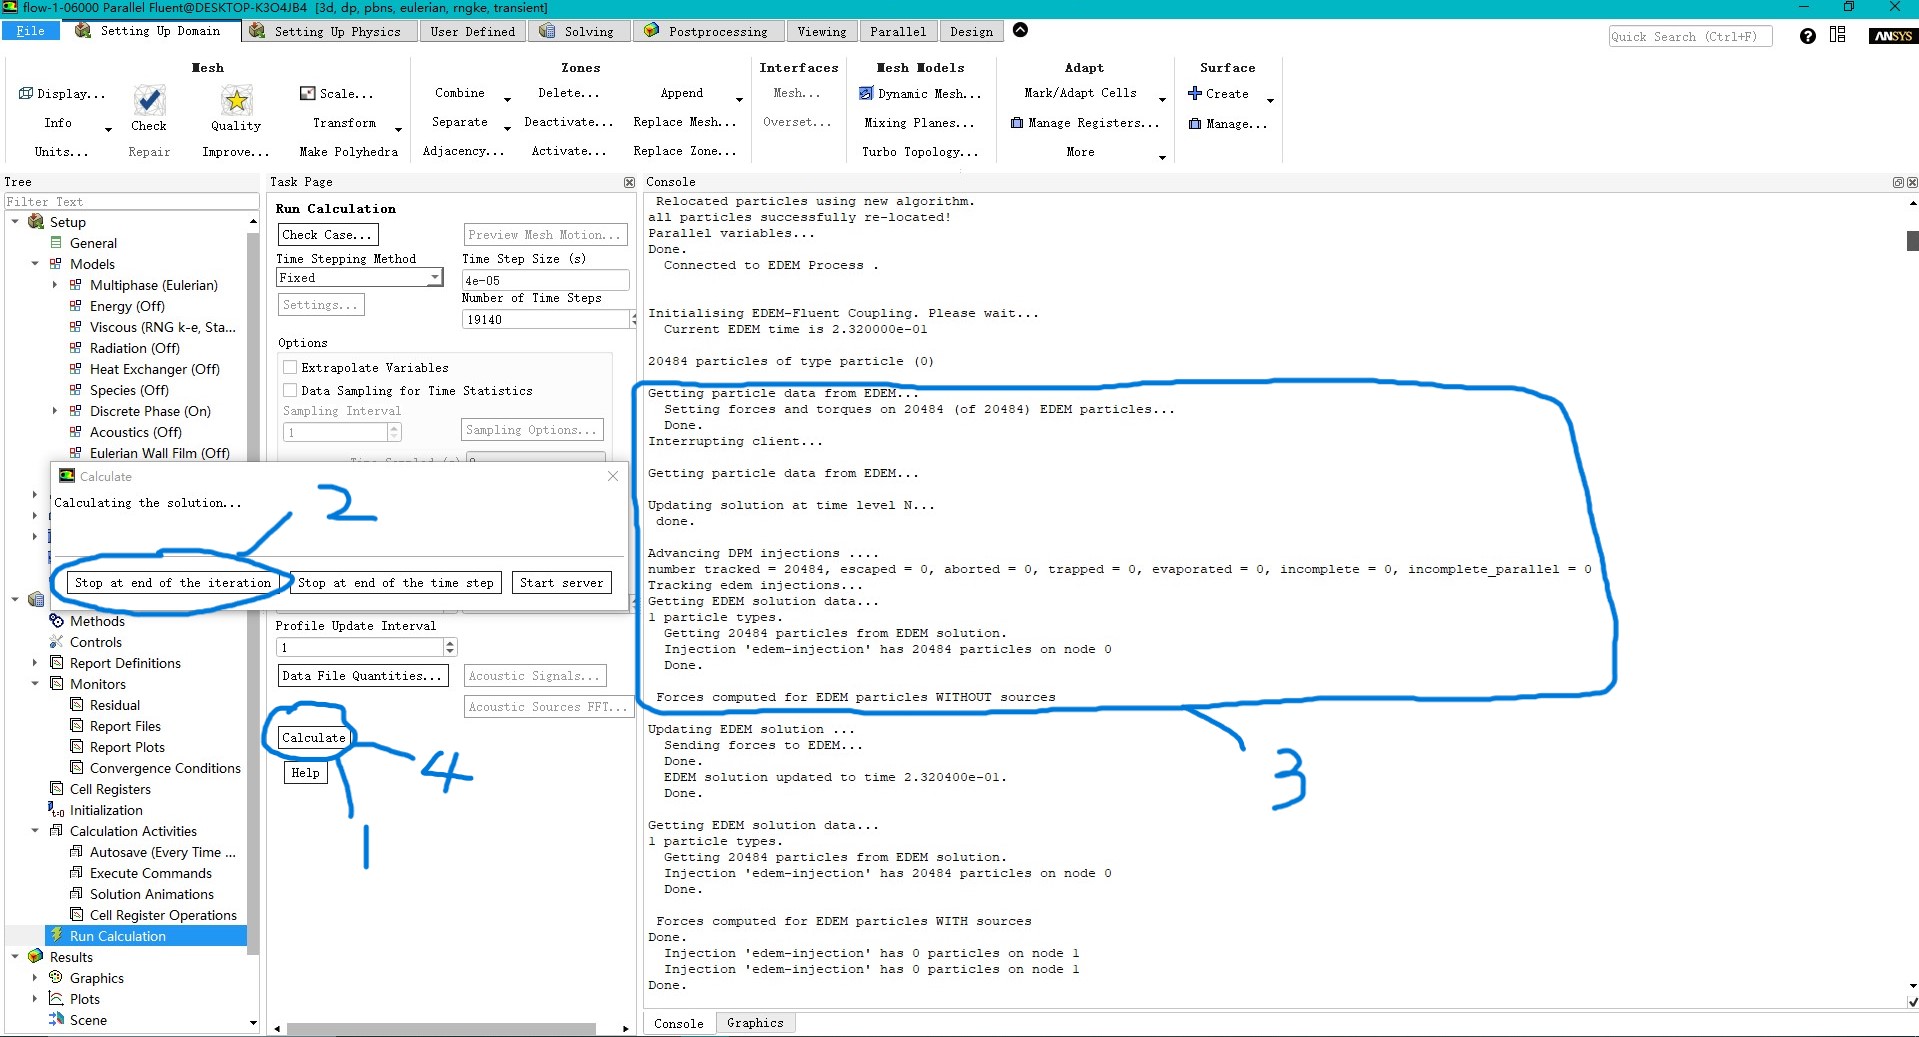The image size is (1919, 1037).
Task: Open Data File Quantities dialog
Action: [362, 676]
